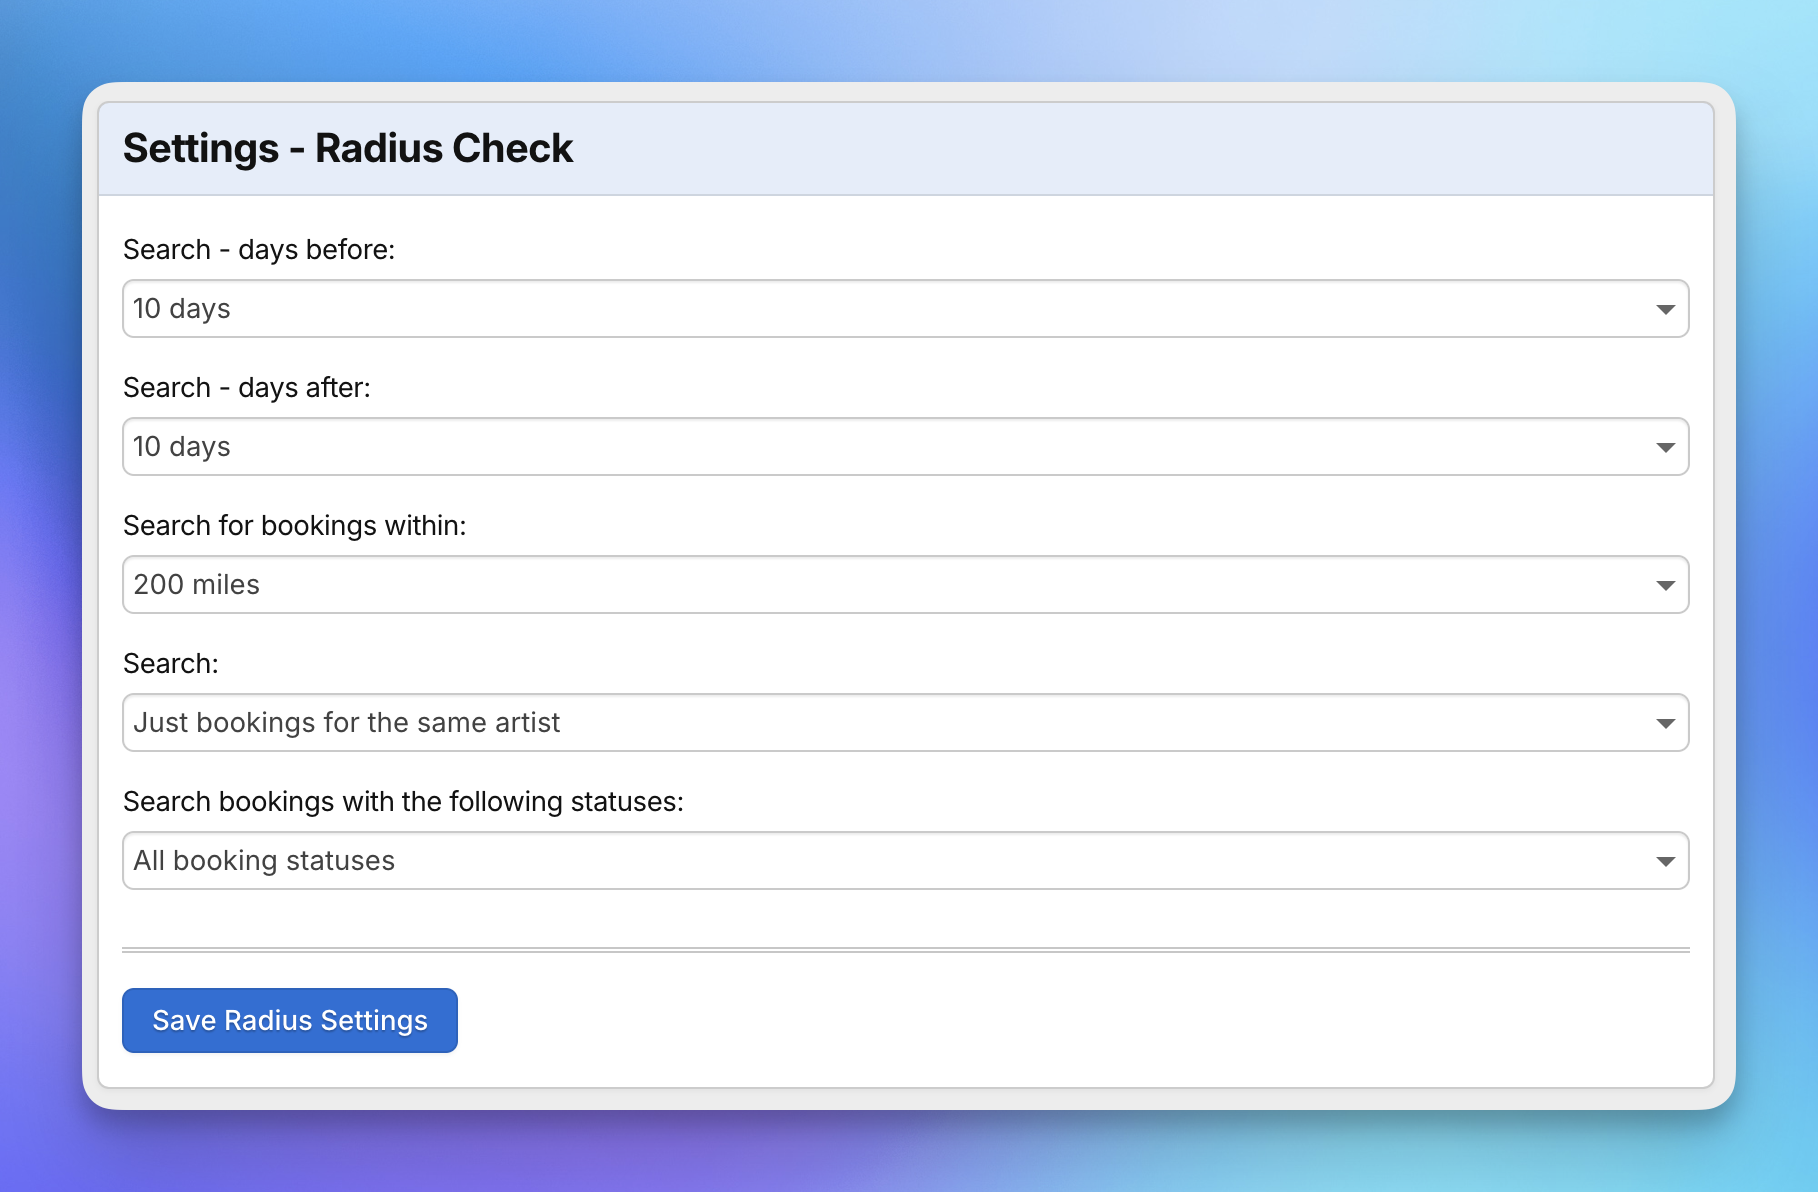Click the 'Settings - Radius Check' heading
This screenshot has height=1192, width=1818.
(348, 148)
